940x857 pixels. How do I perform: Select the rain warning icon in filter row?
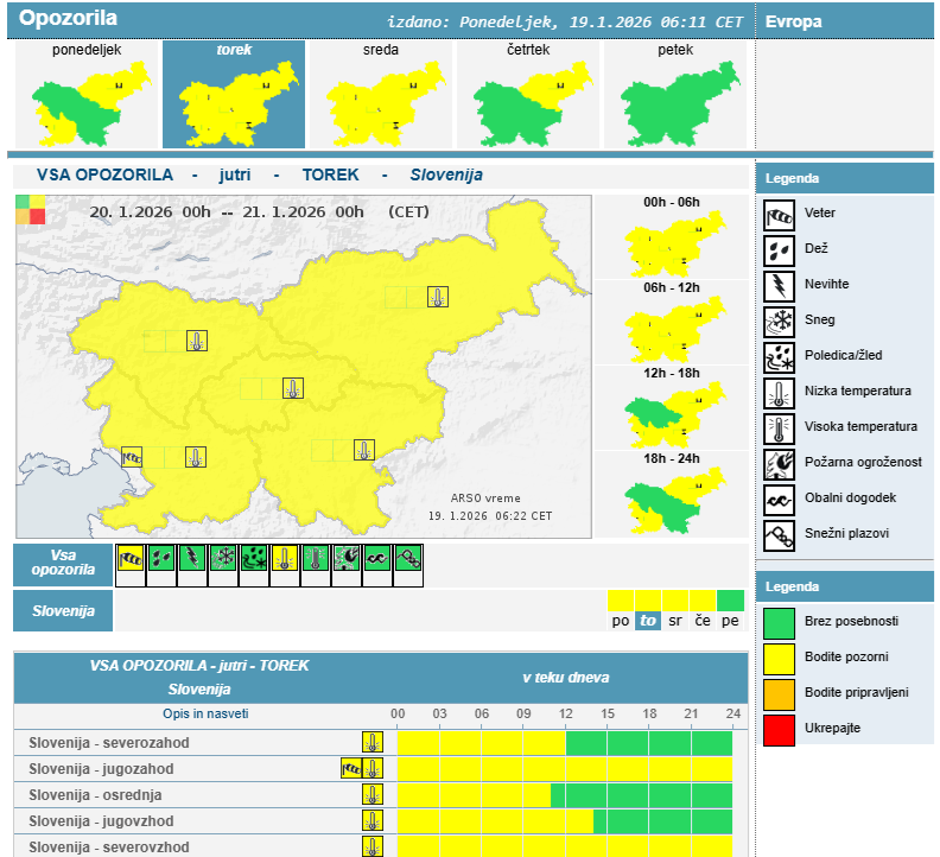[162, 559]
